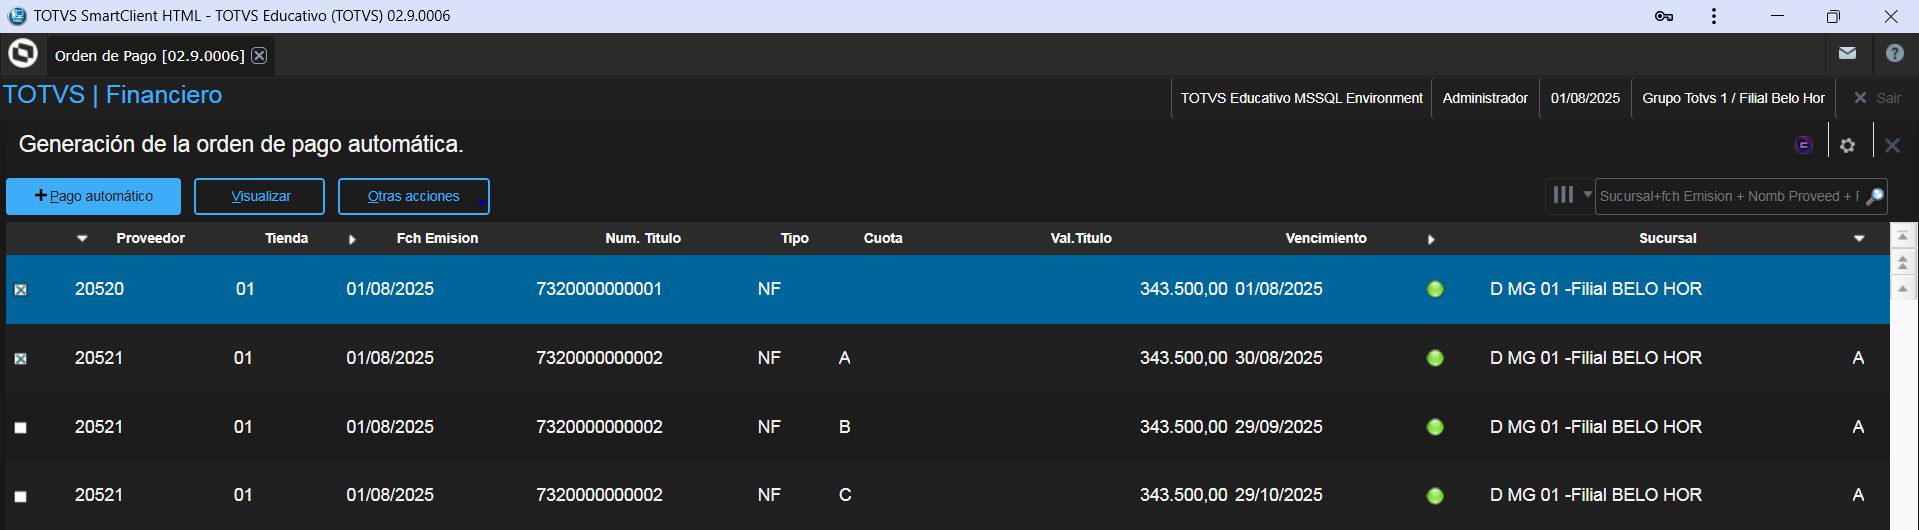Click green status dot for vencimiento 30/08/2025
Screen dimensions: 1919x530
1435,358
